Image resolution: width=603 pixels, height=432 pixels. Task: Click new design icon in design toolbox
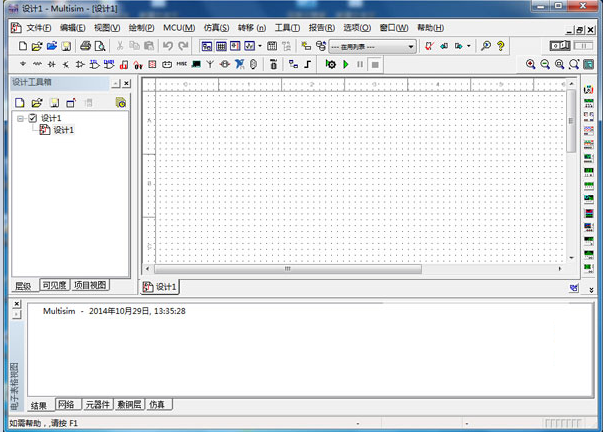coord(21,102)
